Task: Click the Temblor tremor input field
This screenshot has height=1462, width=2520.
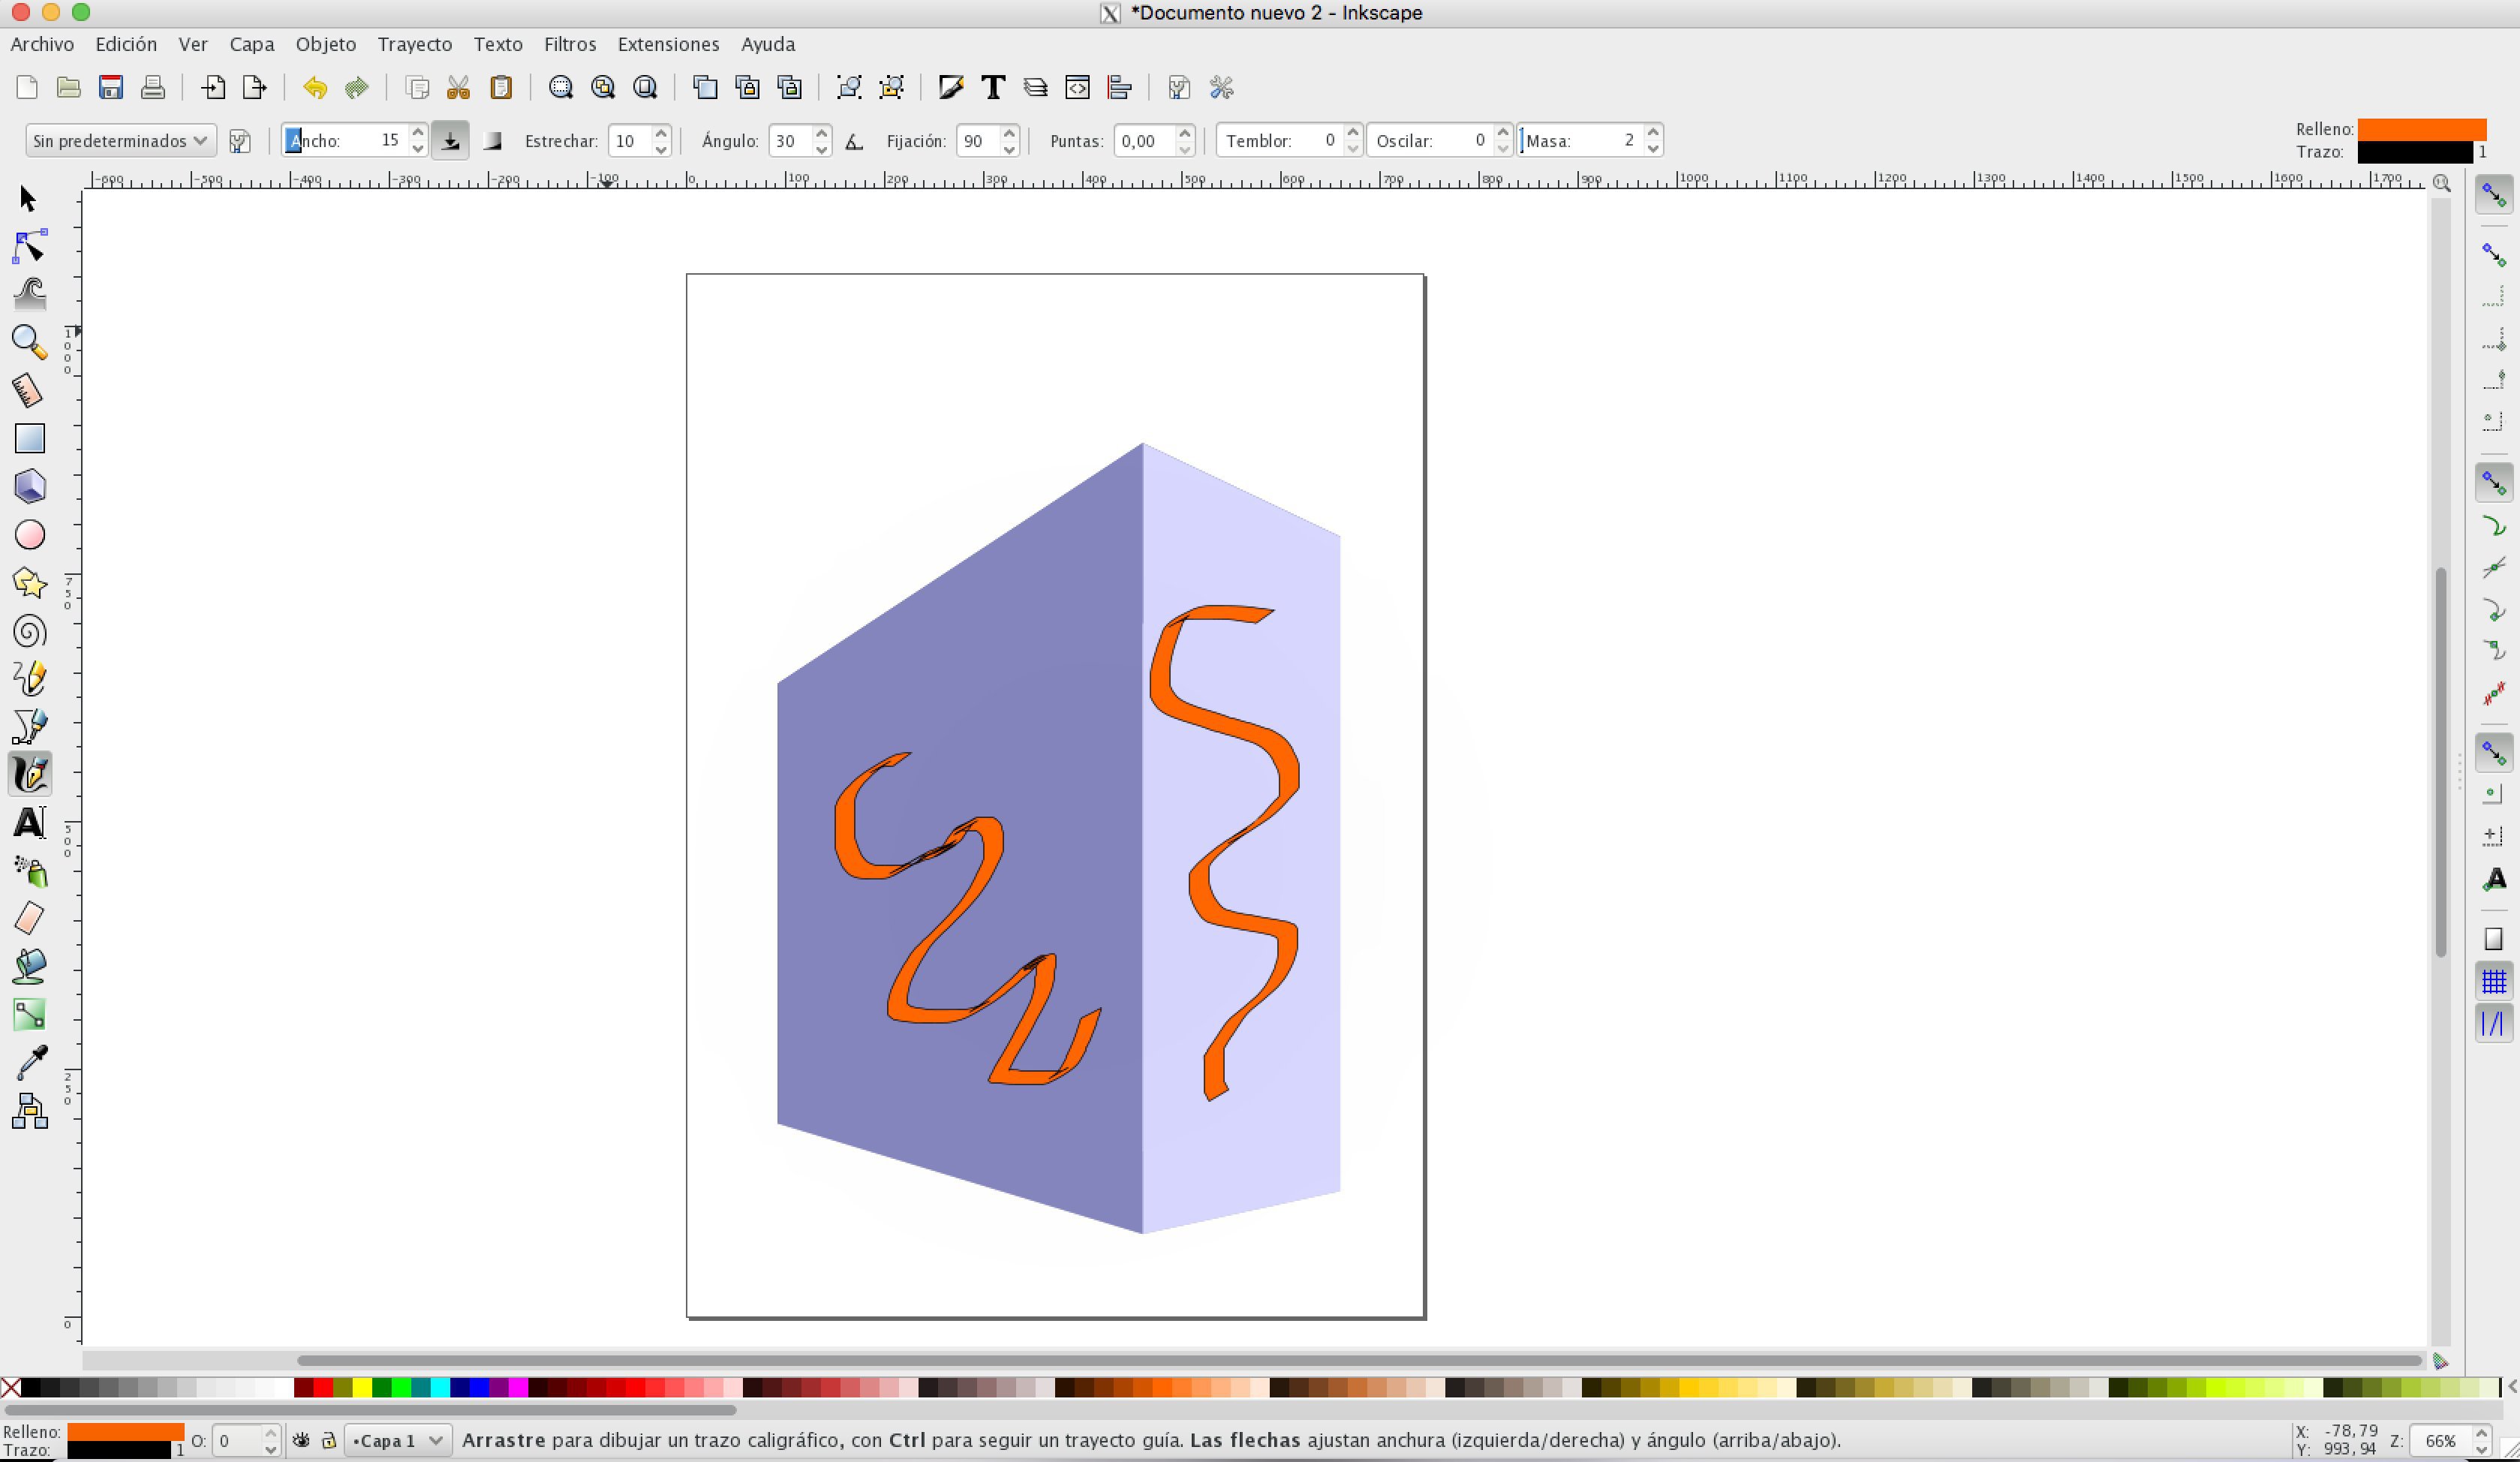Action: [x=1280, y=141]
